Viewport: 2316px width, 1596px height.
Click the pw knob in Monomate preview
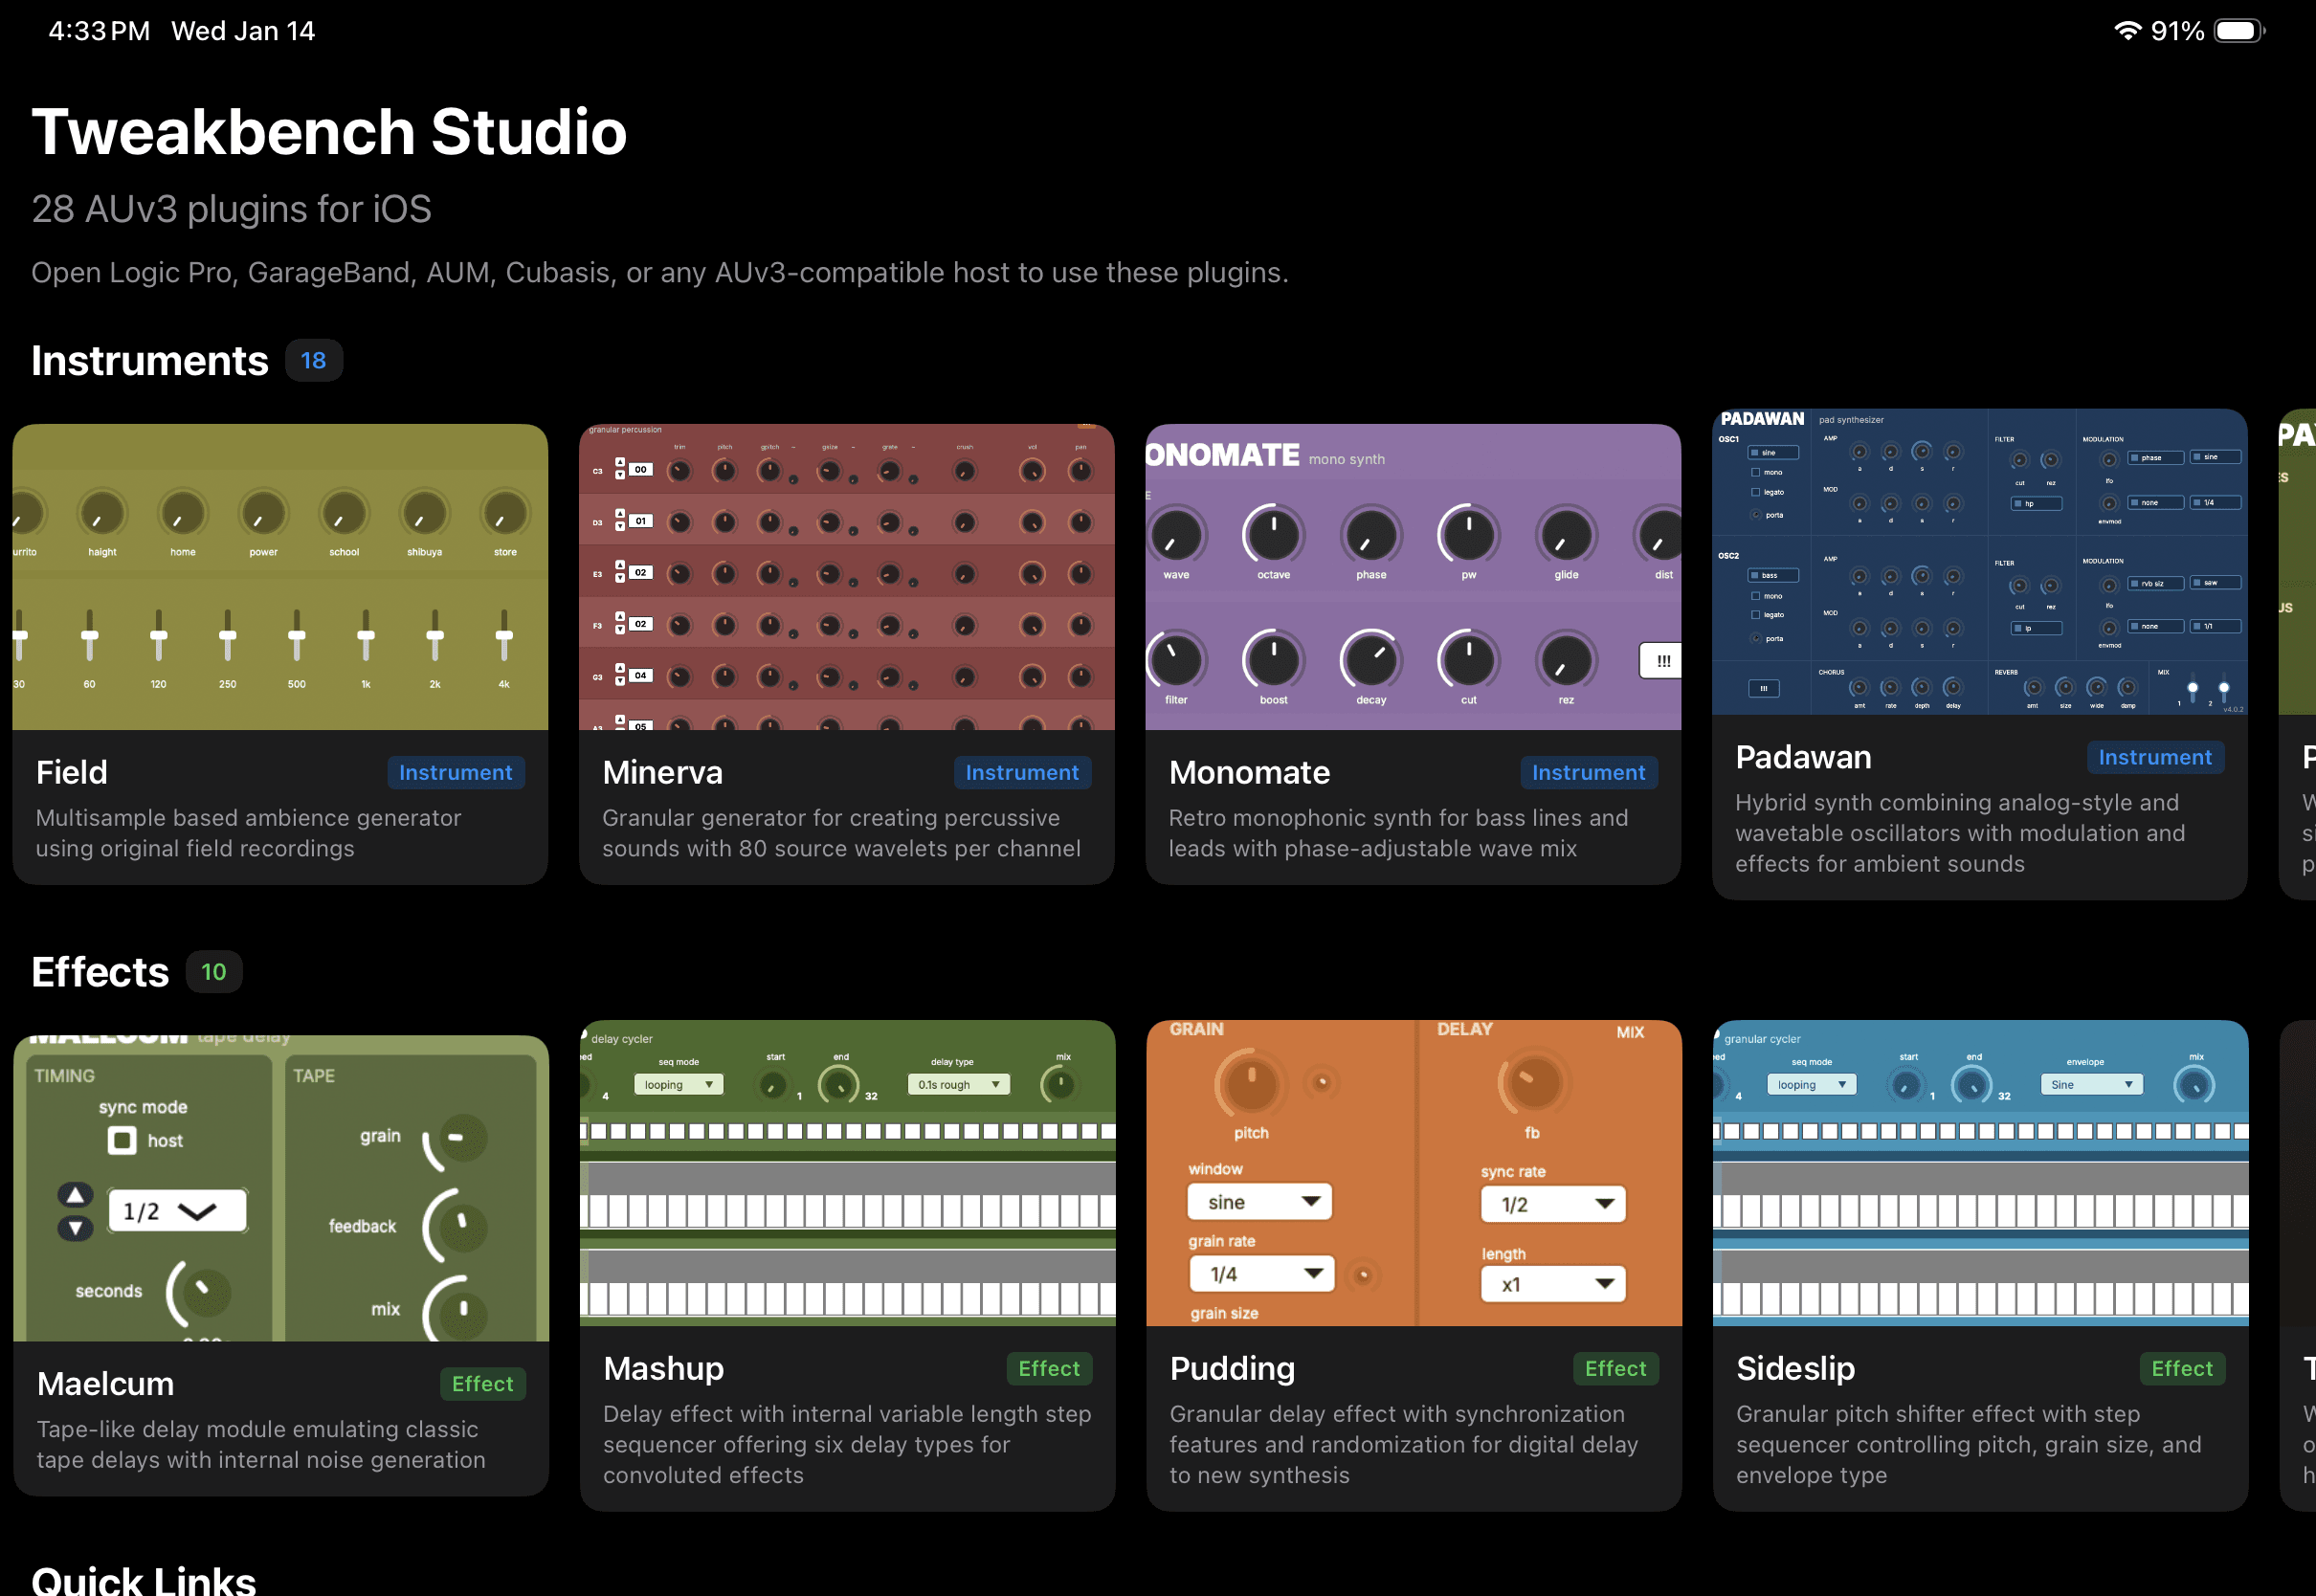[x=1468, y=536]
